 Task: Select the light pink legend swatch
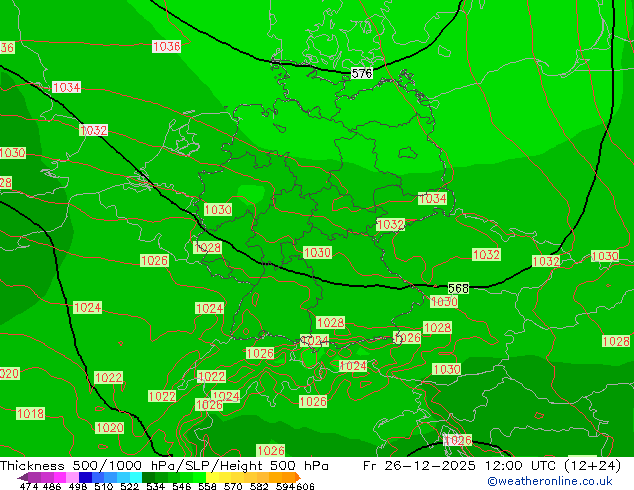[x=72, y=477]
